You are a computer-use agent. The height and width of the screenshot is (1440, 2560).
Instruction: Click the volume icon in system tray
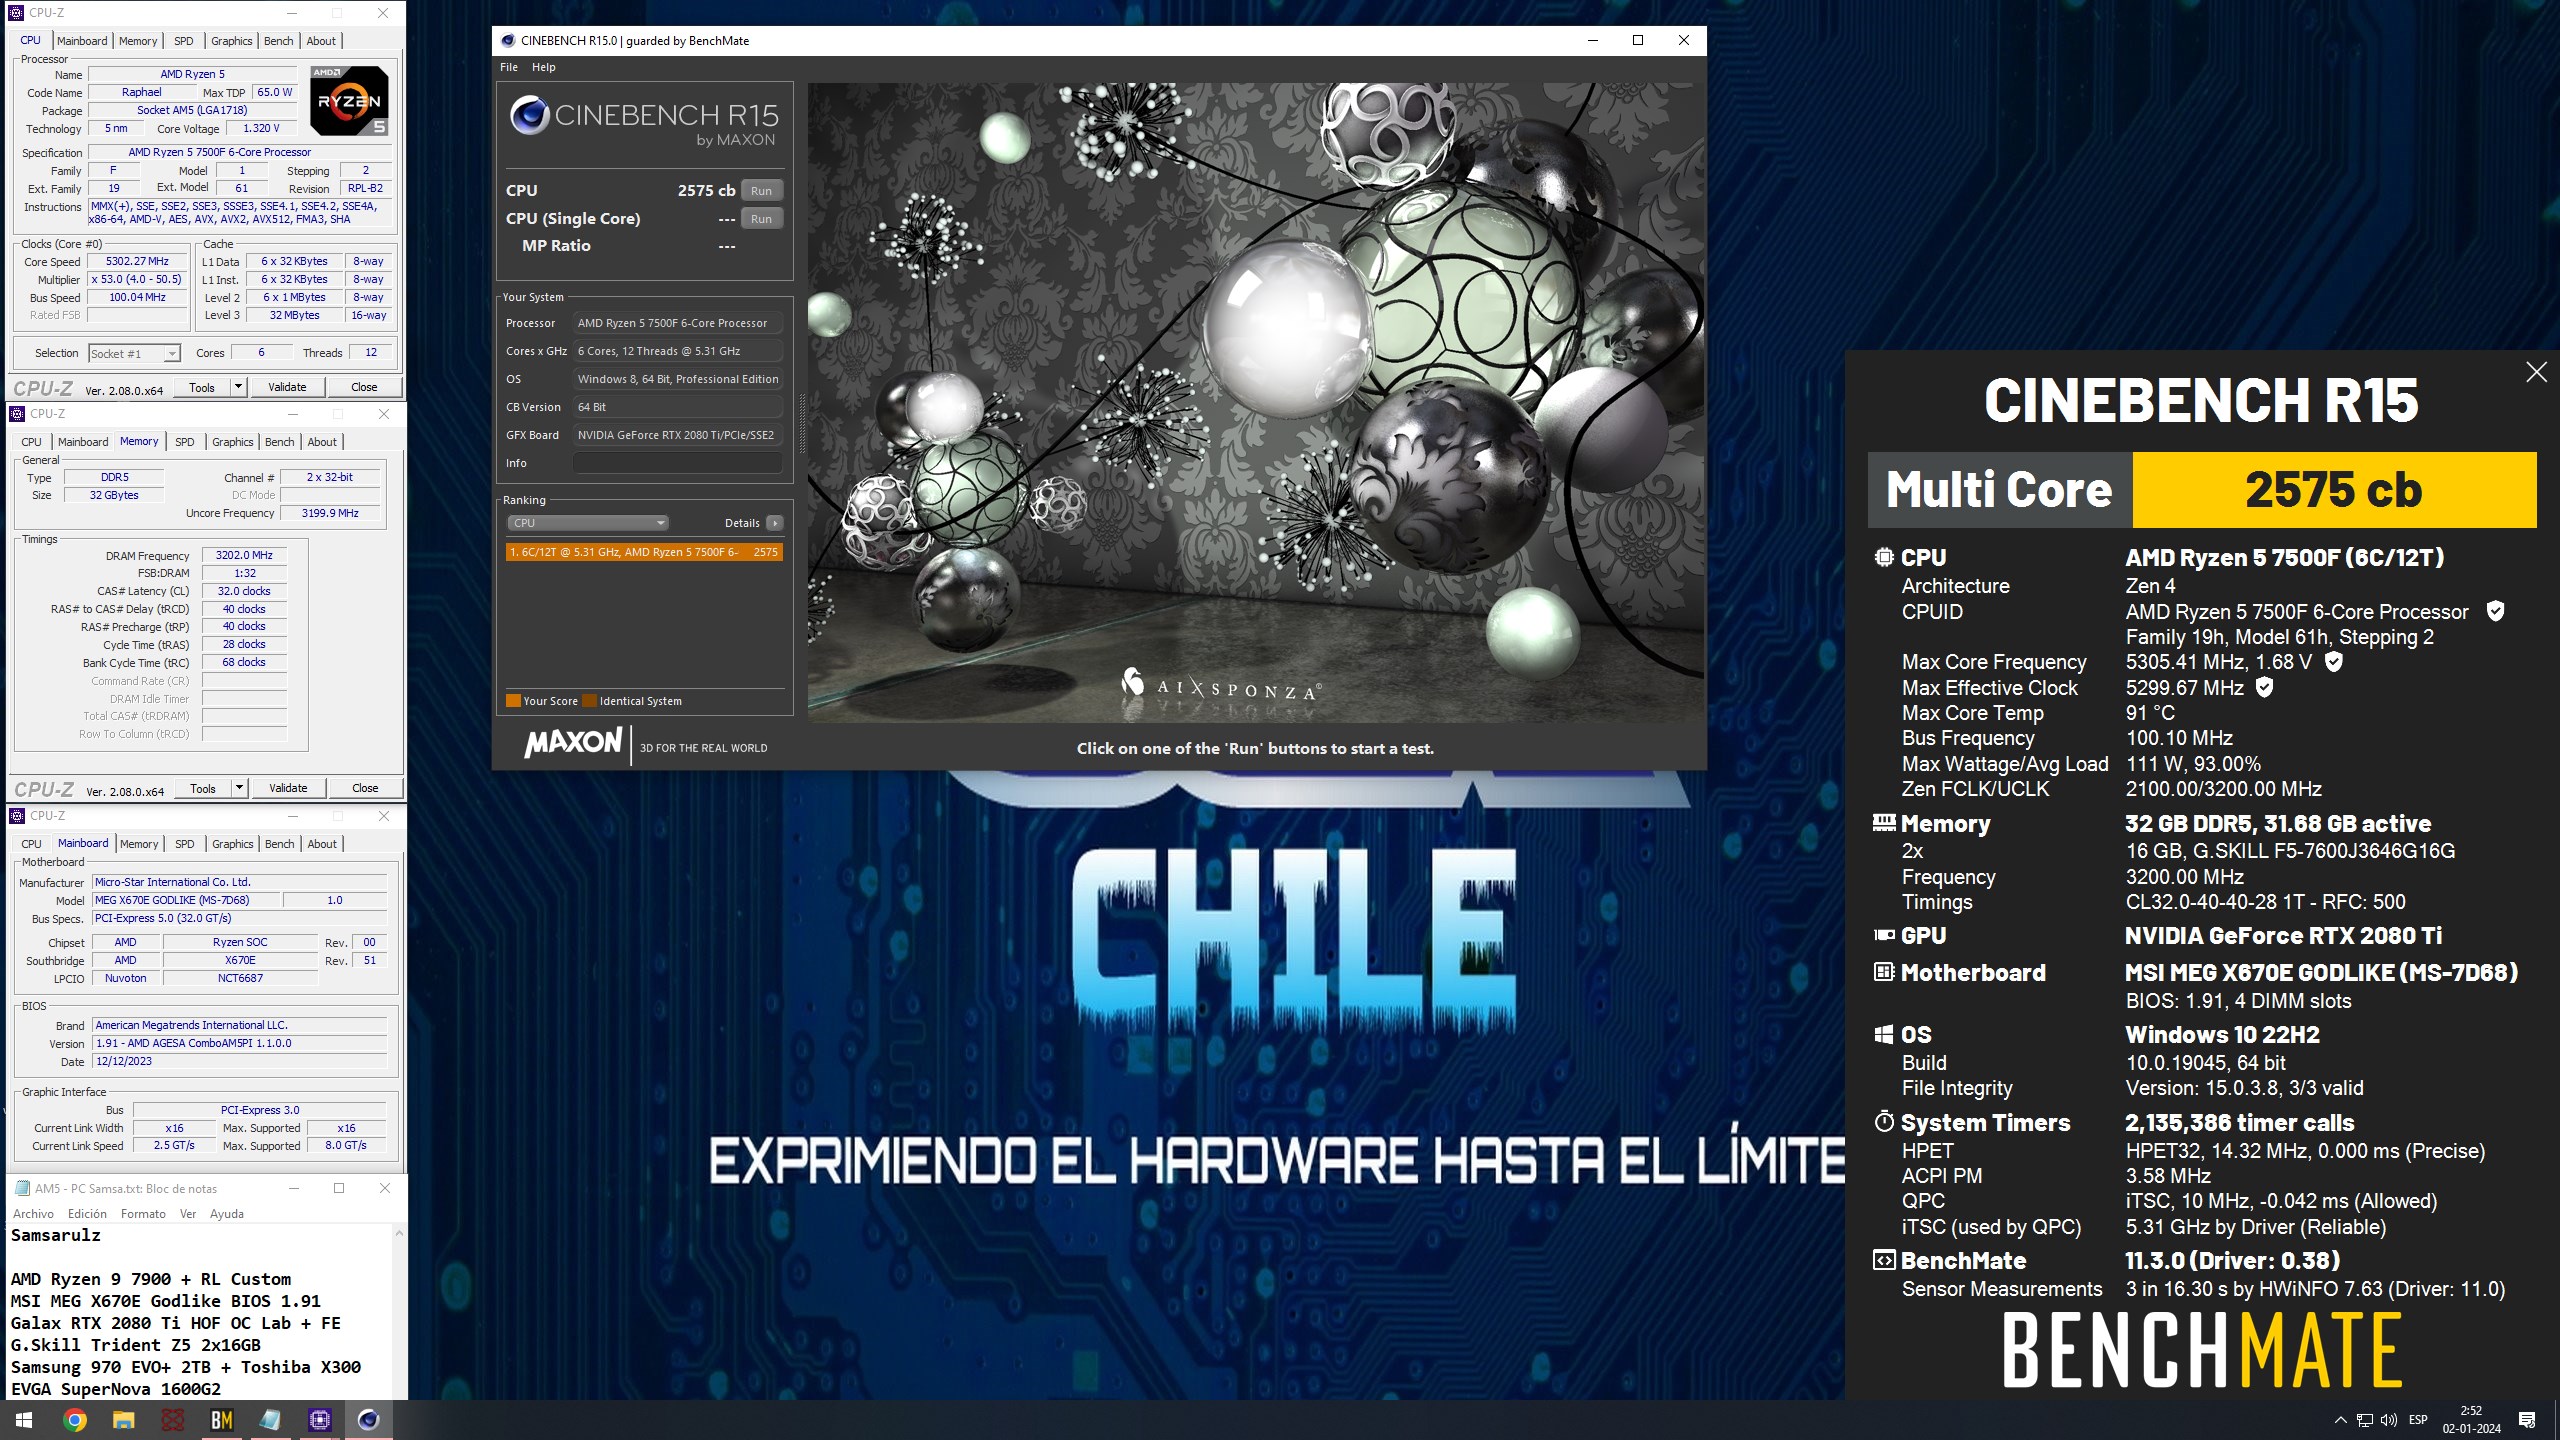click(x=2388, y=1420)
